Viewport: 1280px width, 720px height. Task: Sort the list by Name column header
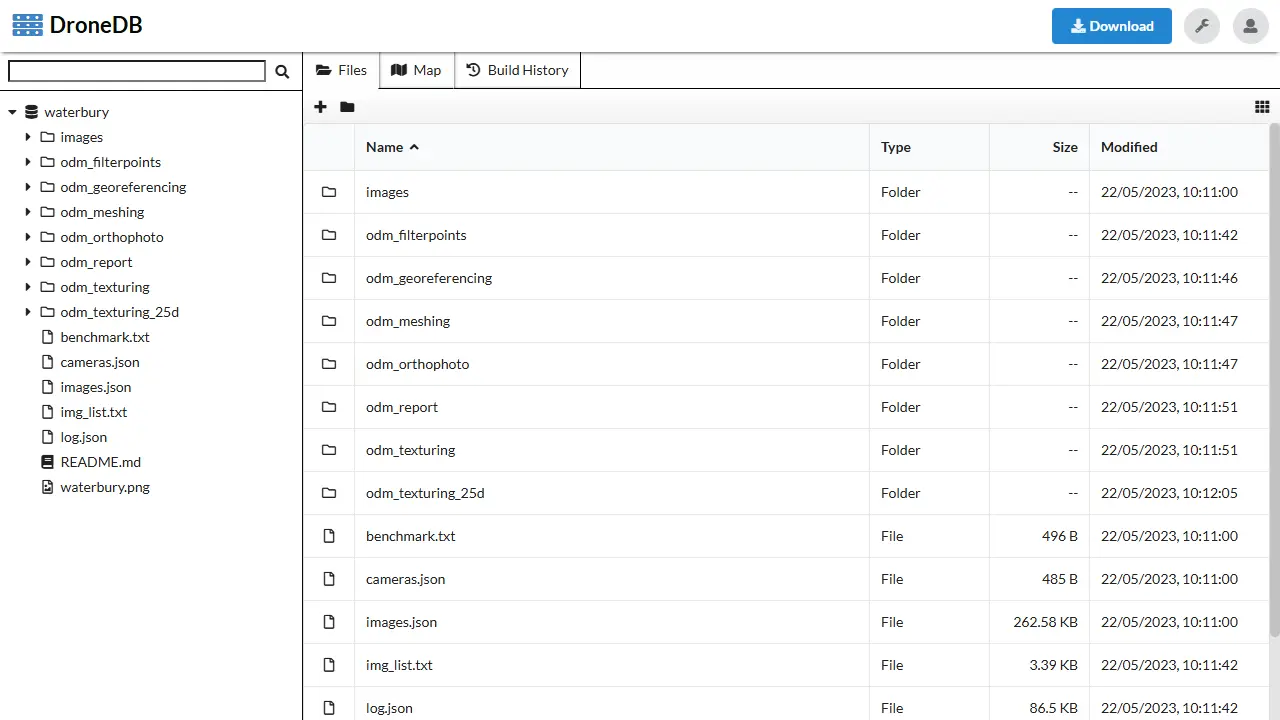pyautogui.click(x=385, y=147)
